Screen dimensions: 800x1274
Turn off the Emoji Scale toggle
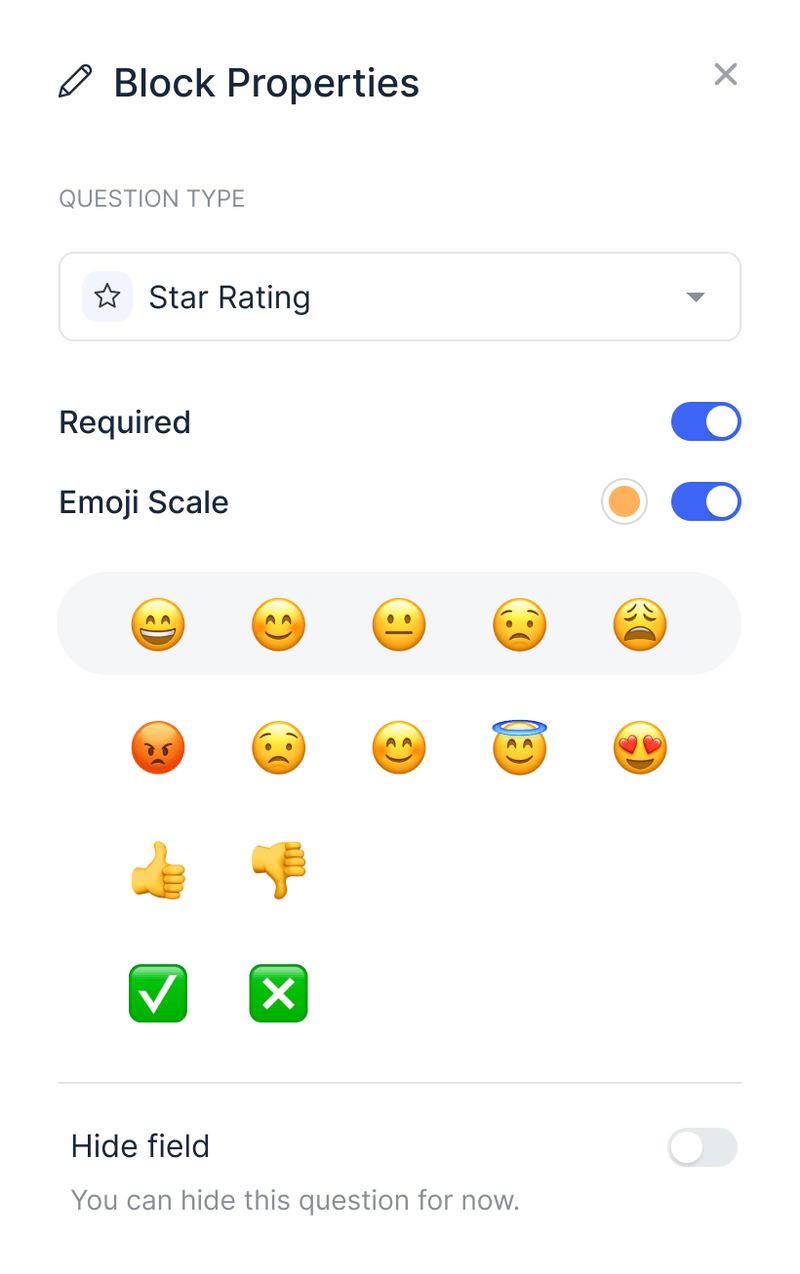click(706, 501)
